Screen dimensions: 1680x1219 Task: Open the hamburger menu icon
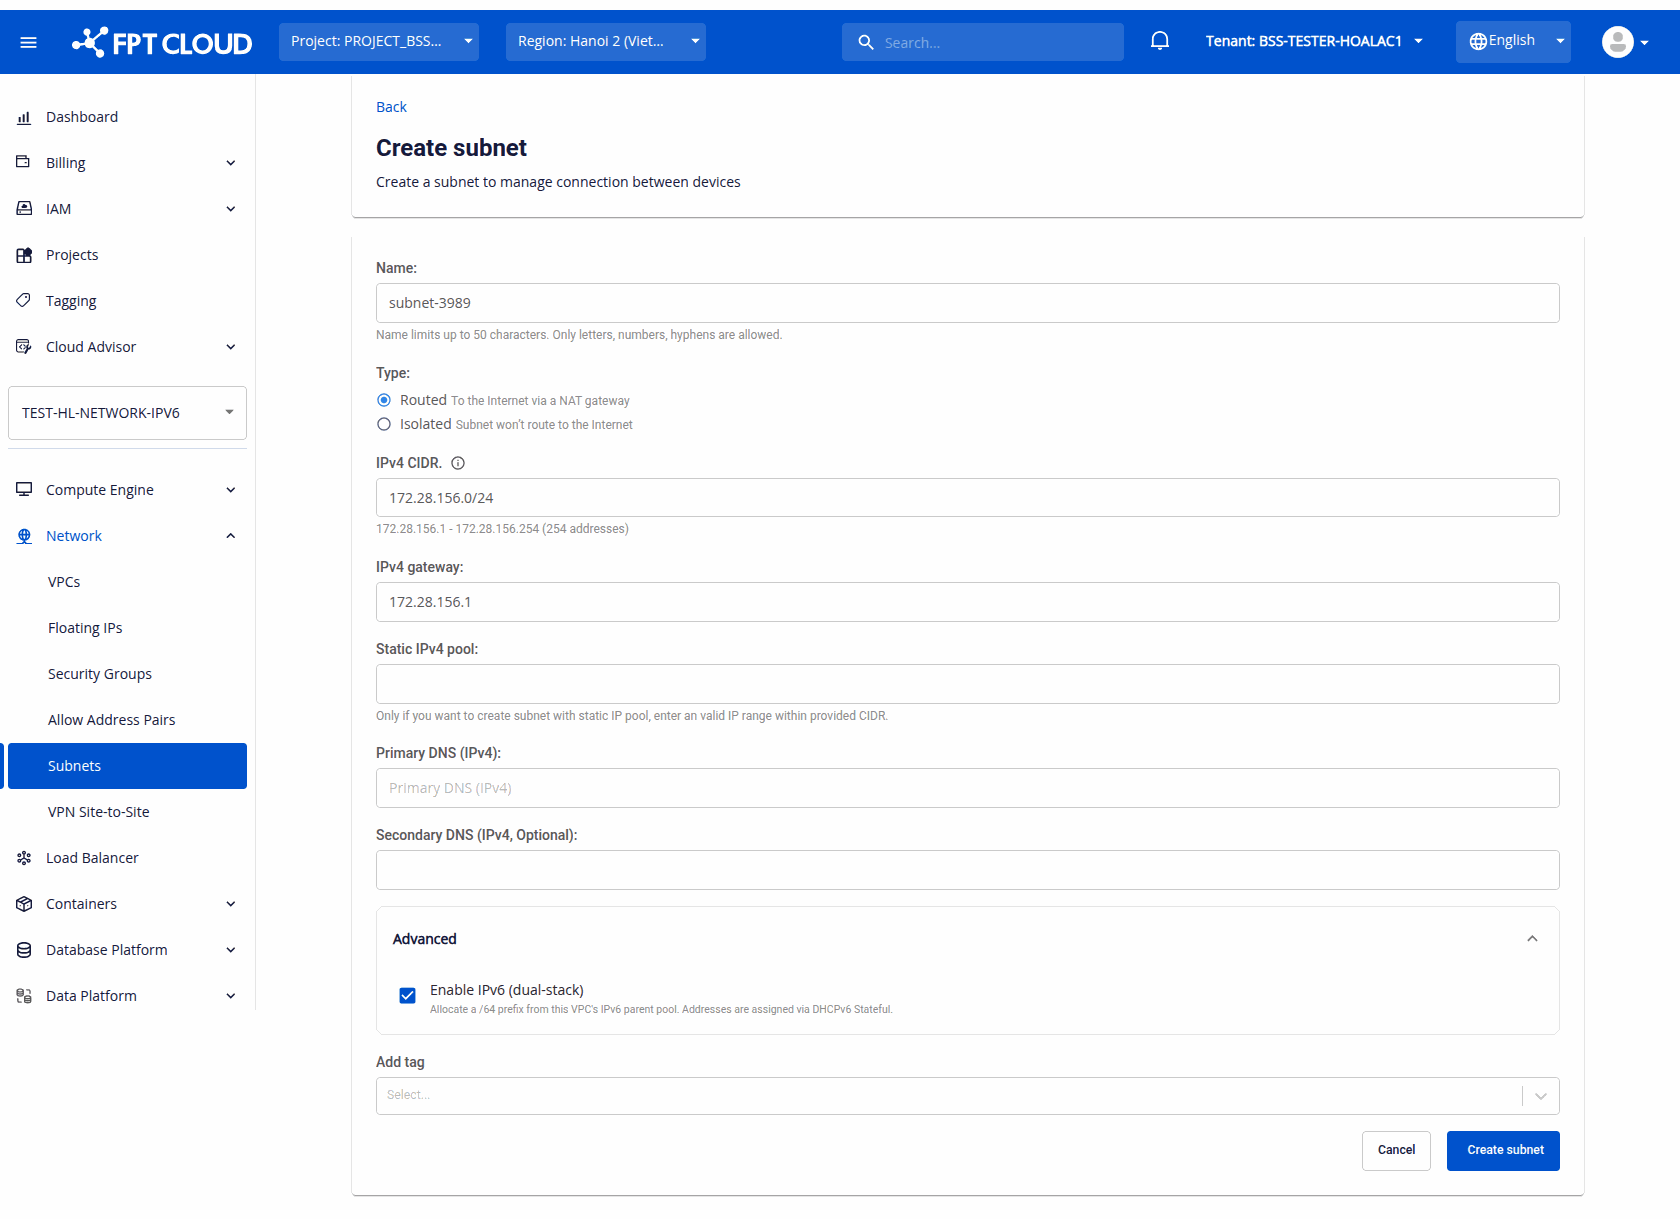[28, 42]
